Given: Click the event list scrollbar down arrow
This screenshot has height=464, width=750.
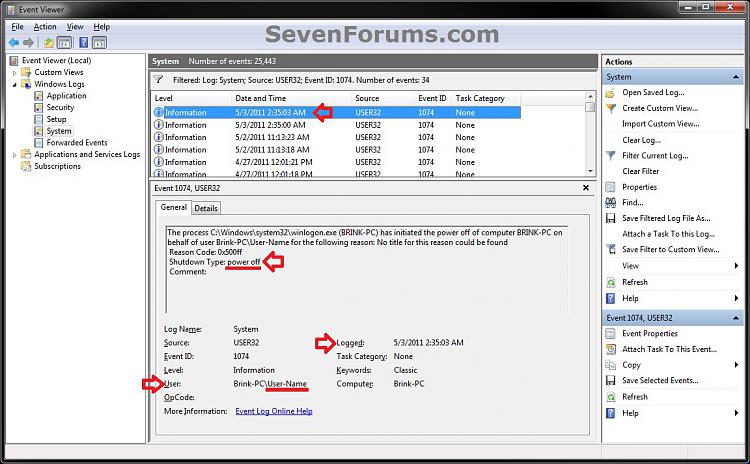Looking at the screenshot, I should pos(590,171).
